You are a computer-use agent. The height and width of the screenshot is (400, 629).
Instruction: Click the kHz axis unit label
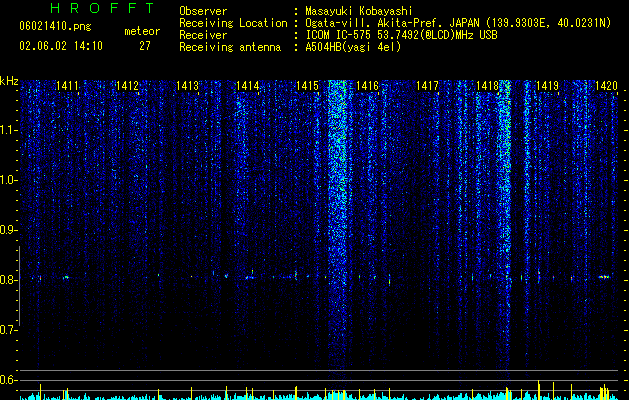[9, 81]
